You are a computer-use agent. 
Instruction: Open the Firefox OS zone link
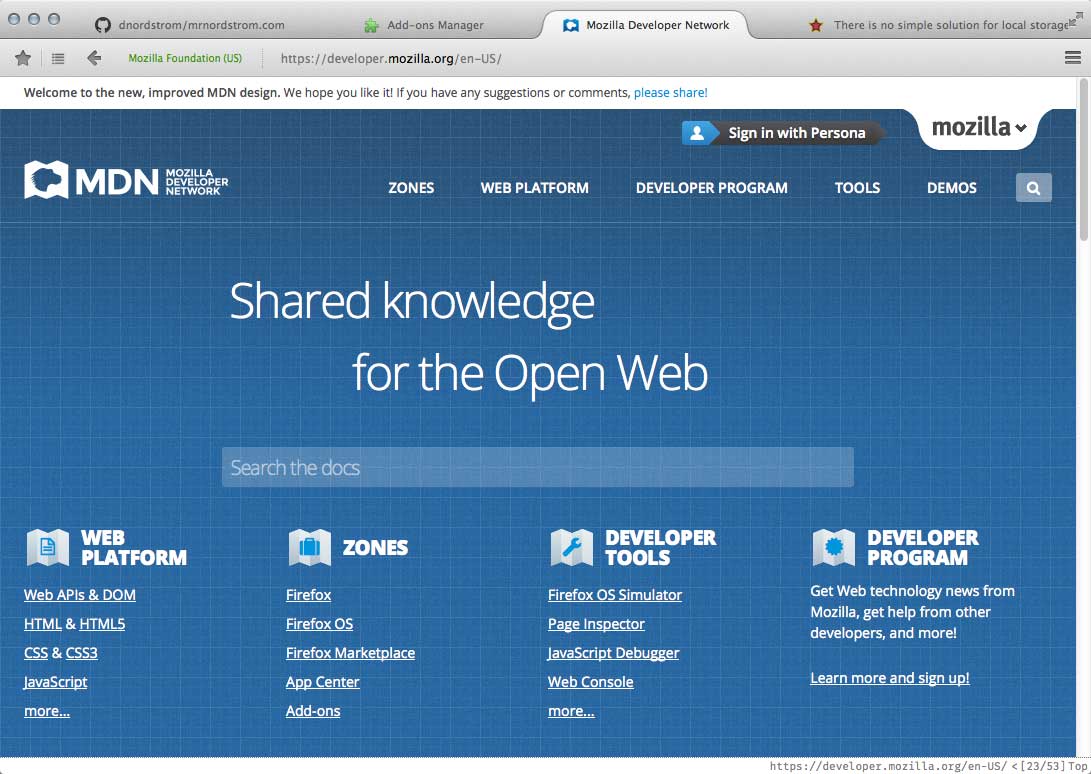coord(319,624)
